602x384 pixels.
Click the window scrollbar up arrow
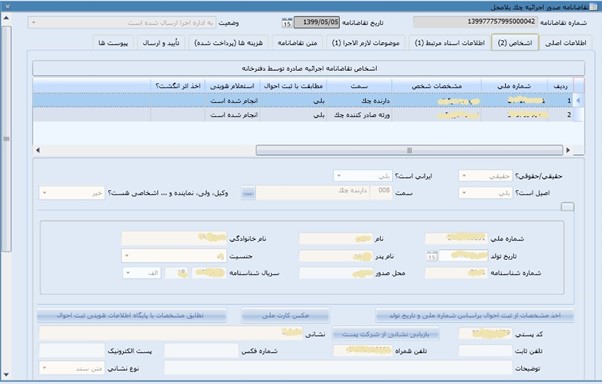click(x=6, y=18)
